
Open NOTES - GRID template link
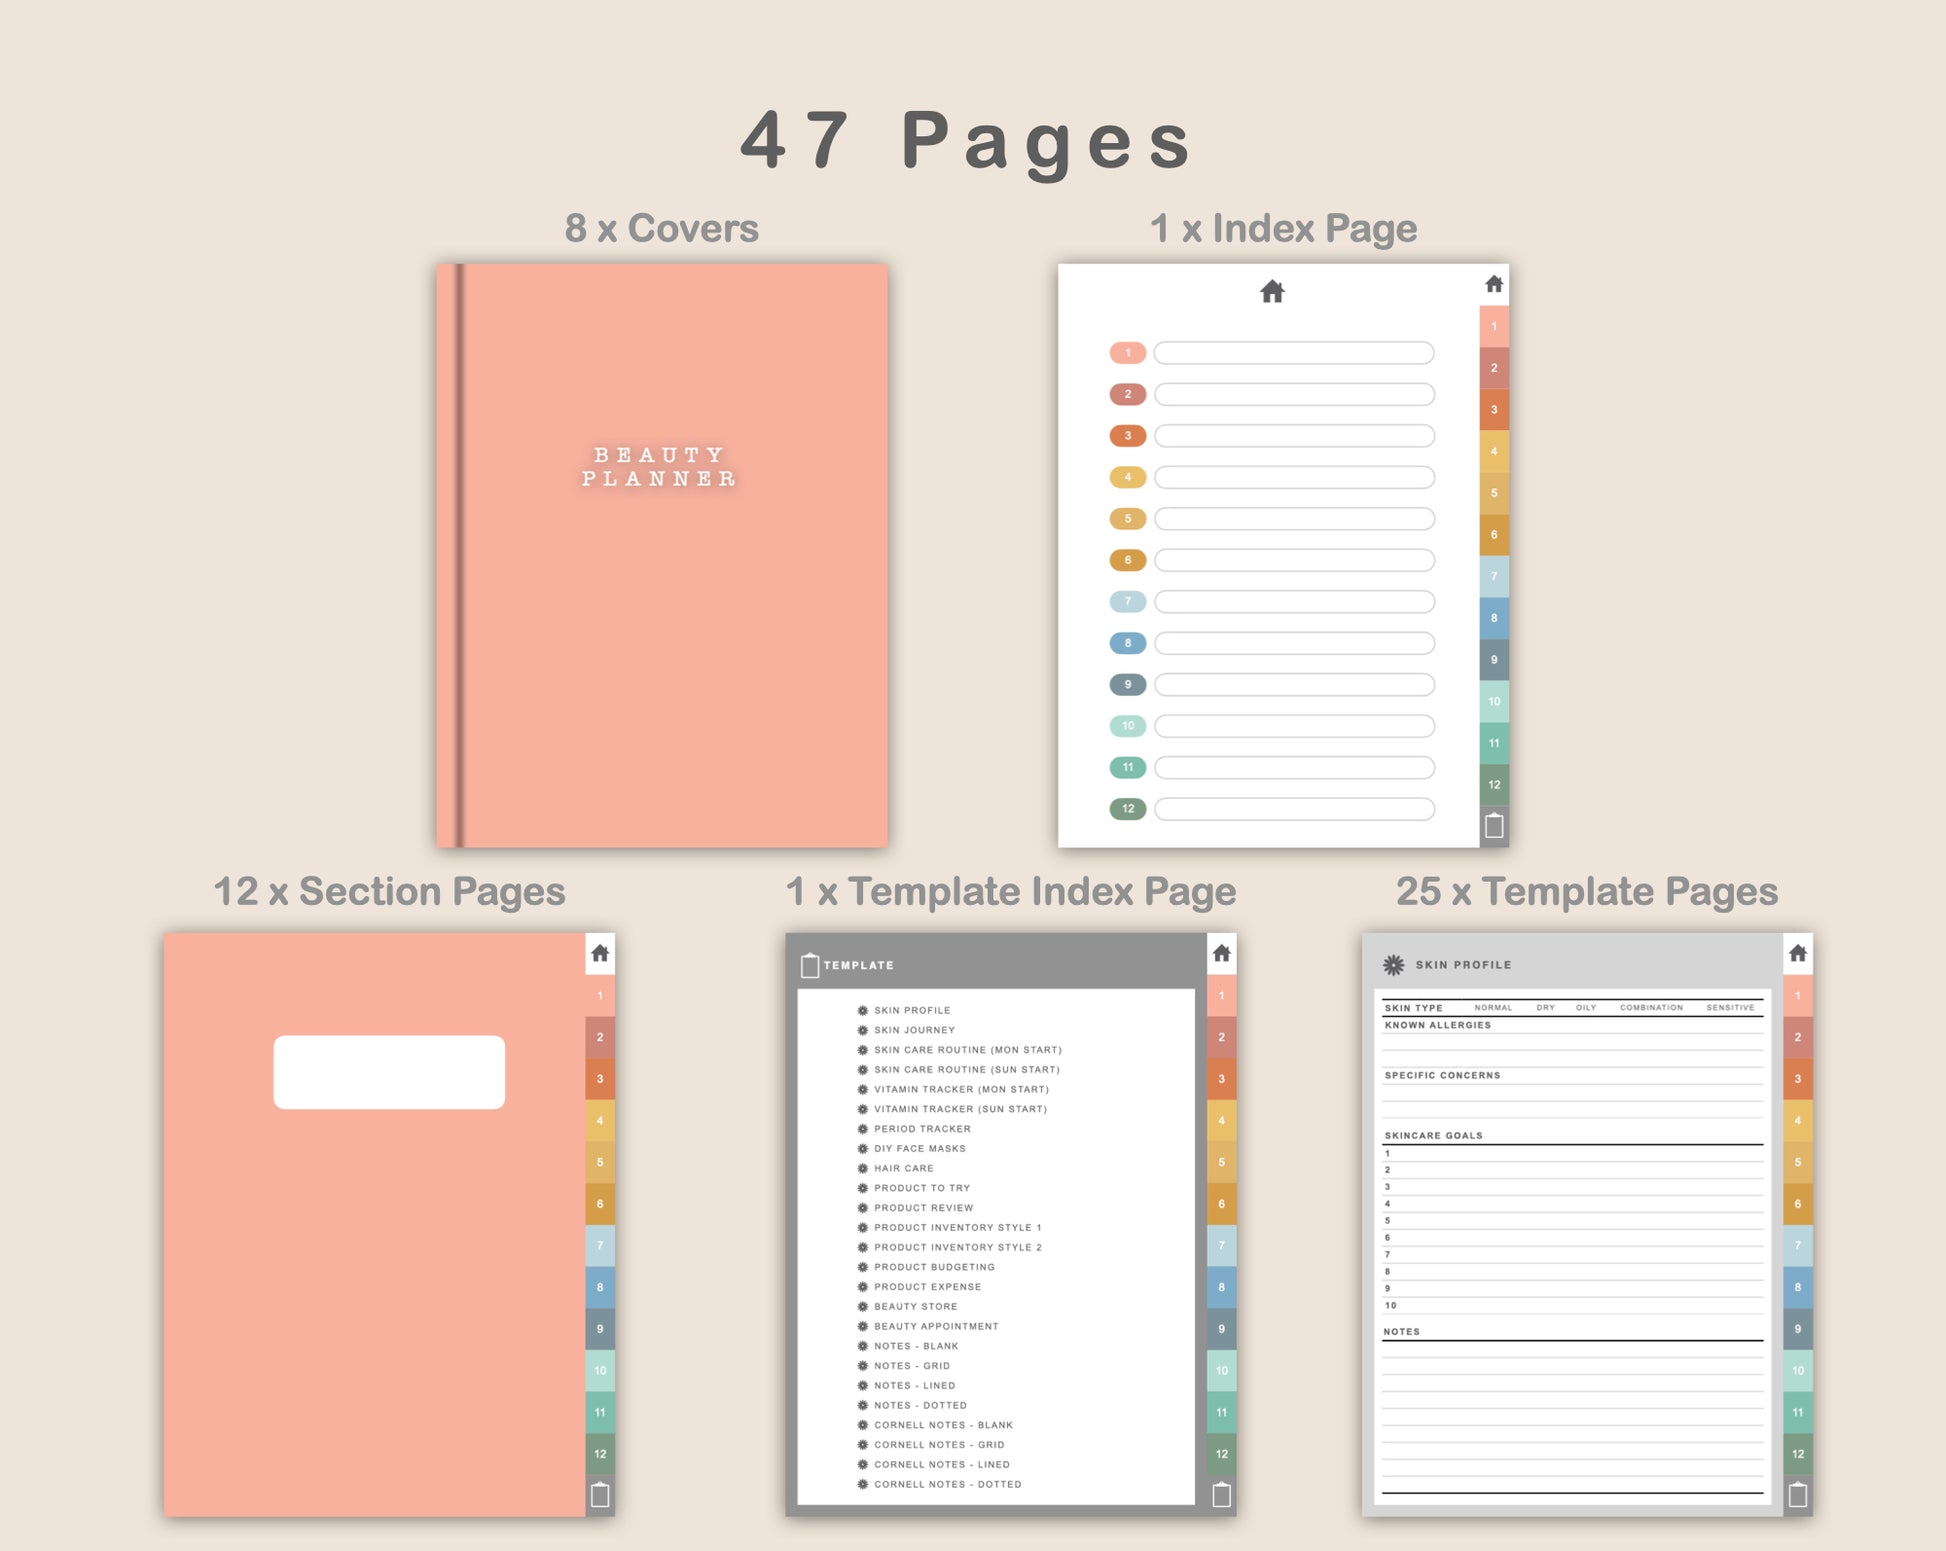912,1366
